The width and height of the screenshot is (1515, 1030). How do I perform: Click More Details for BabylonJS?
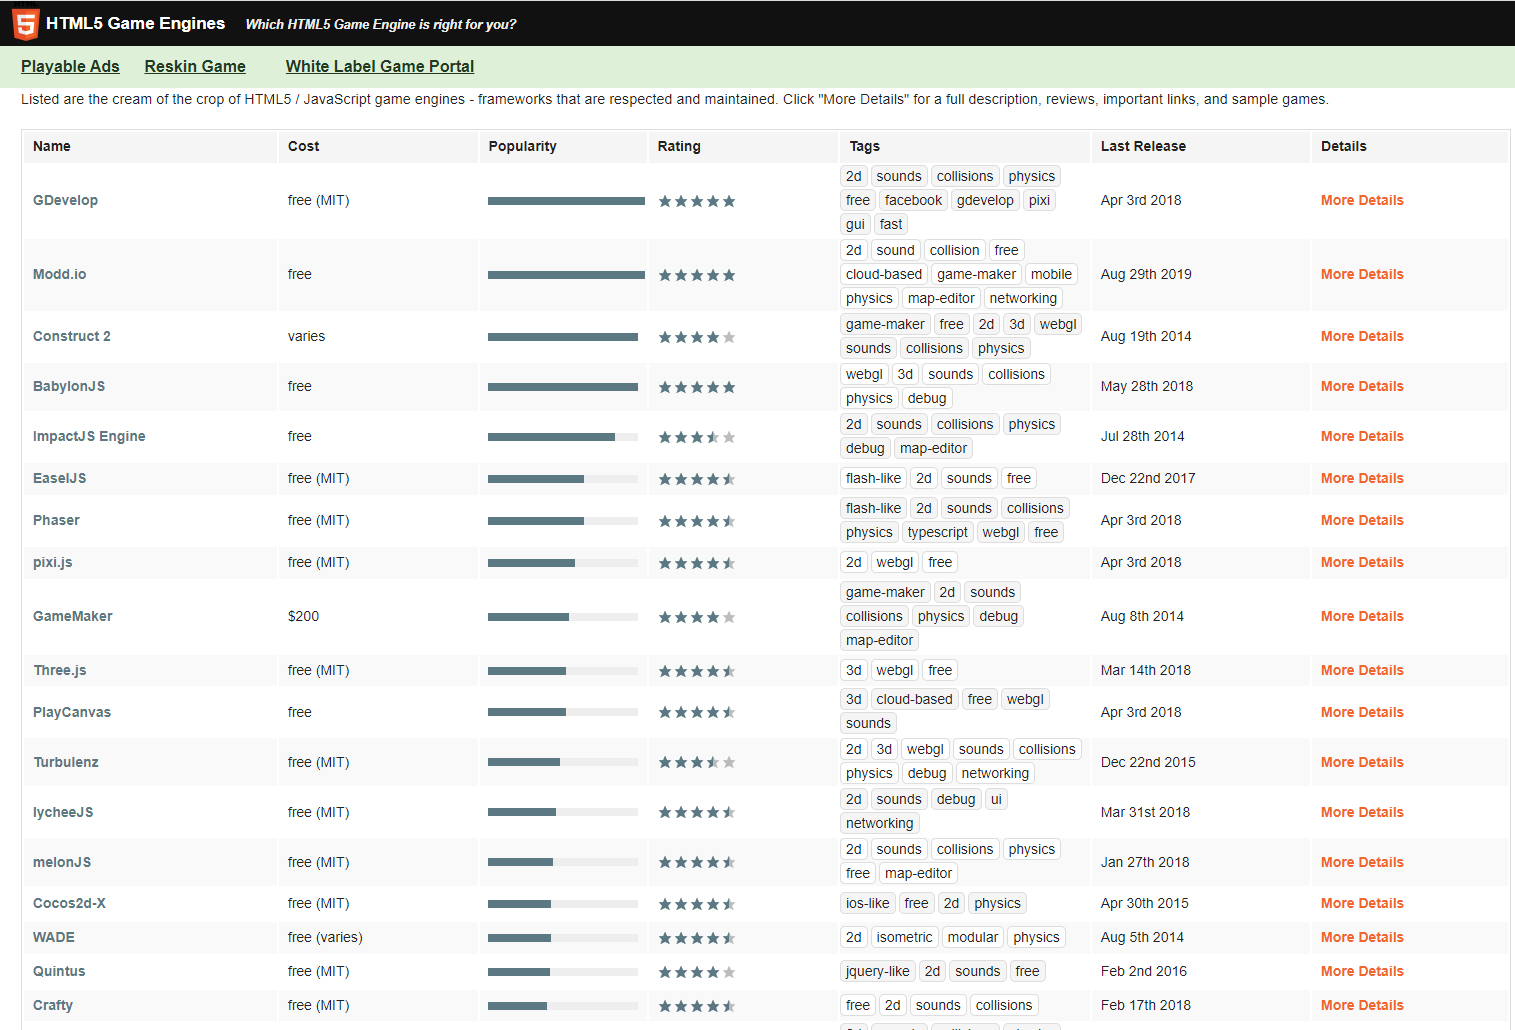tap(1362, 386)
